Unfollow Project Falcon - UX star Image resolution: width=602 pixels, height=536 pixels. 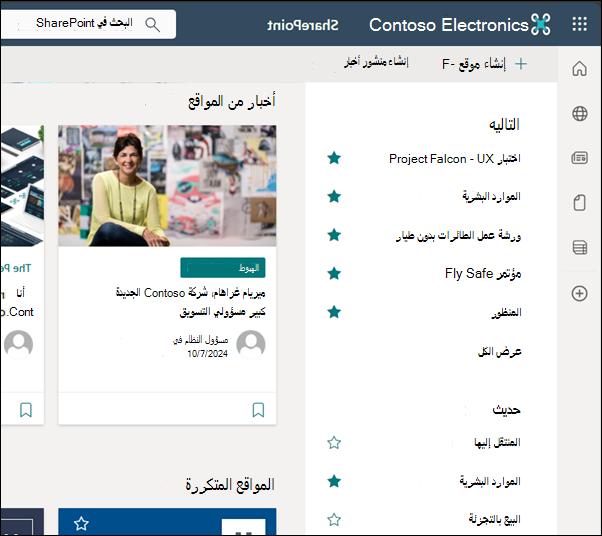click(x=334, y=158)
